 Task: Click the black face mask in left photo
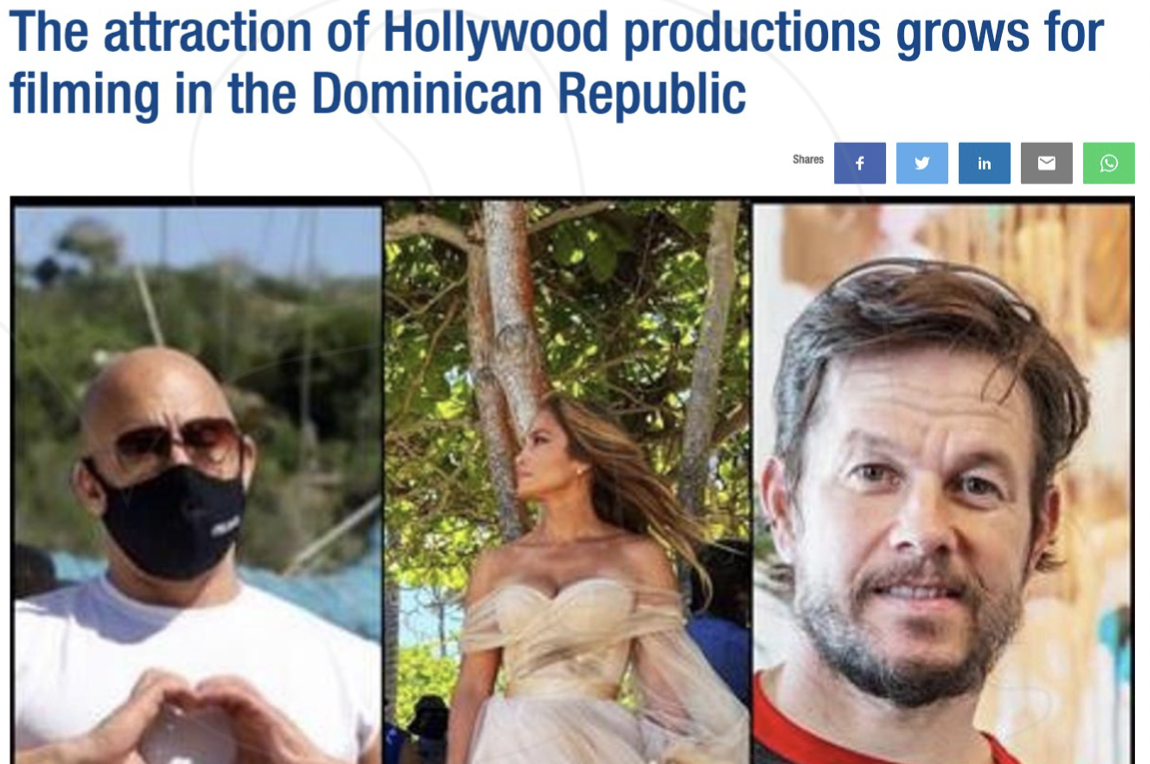[x=172, y=522]
